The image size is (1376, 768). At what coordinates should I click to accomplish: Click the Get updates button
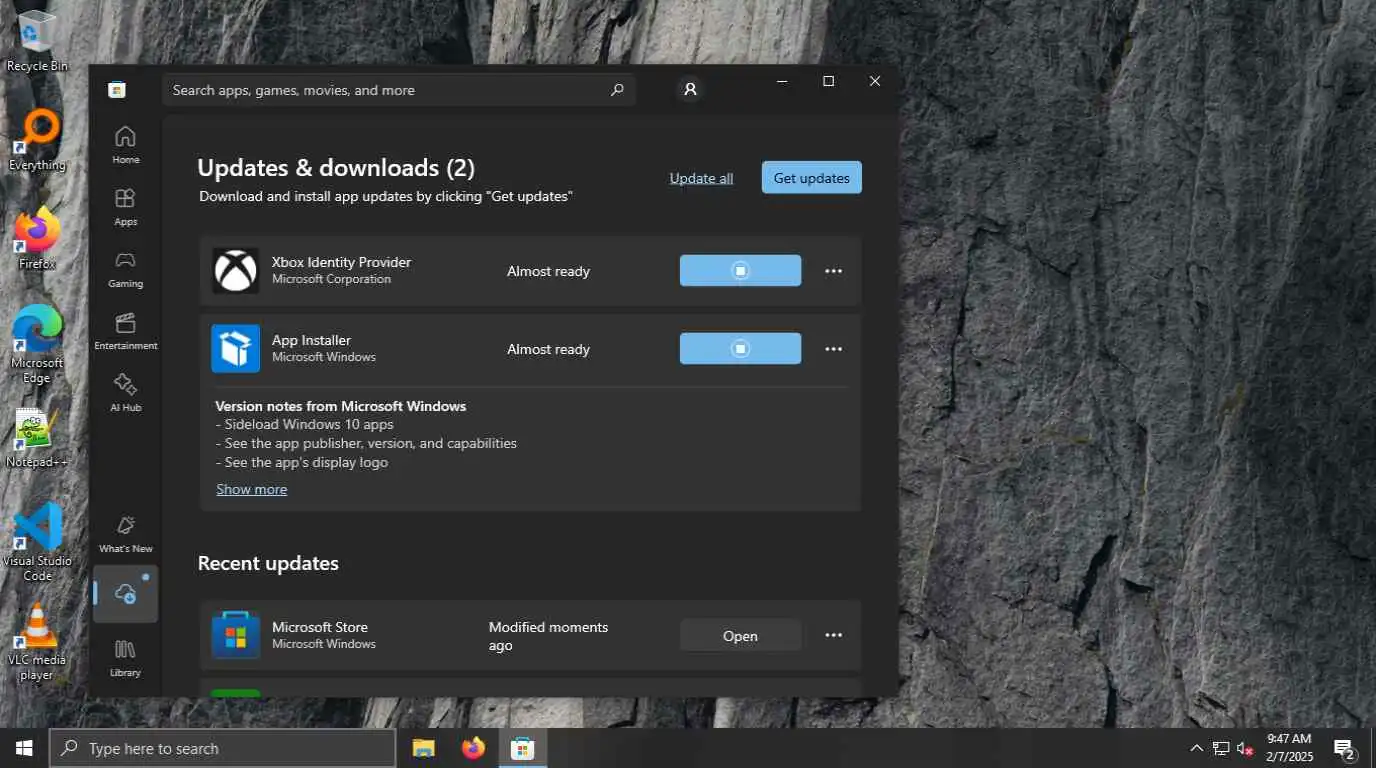(x=811, y=178)
